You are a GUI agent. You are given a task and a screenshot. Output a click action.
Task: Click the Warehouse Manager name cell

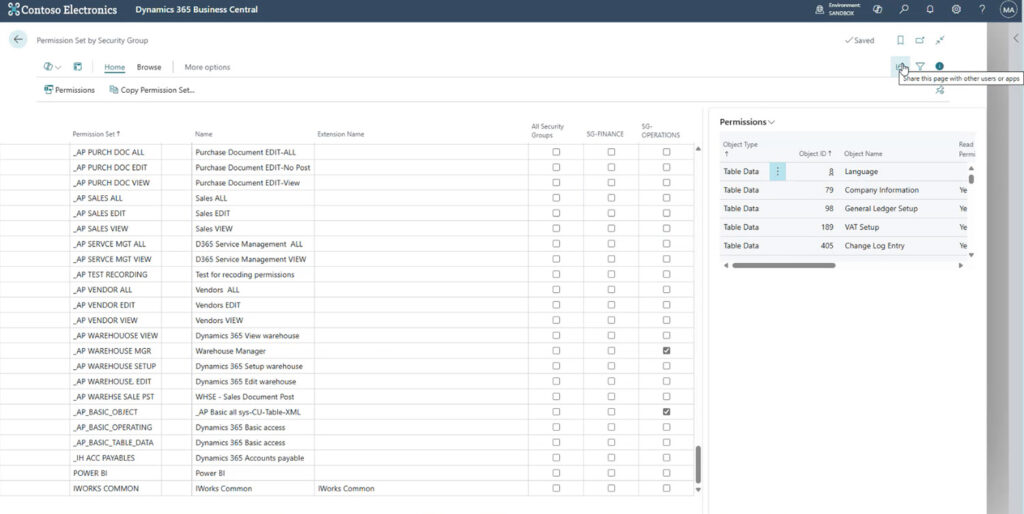pyautogui.click(x=253, y=351)
